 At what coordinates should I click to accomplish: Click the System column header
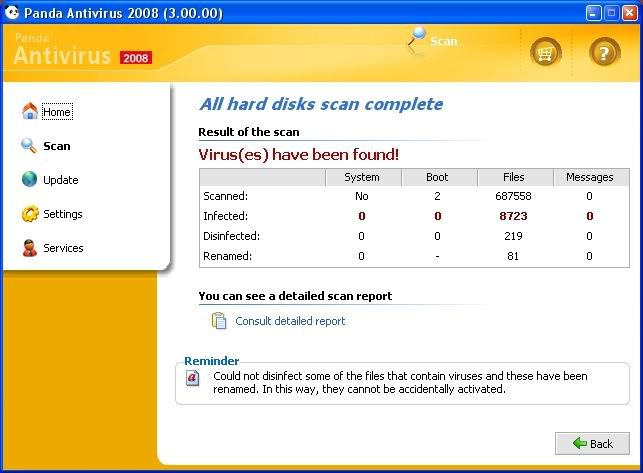point(363,177)
